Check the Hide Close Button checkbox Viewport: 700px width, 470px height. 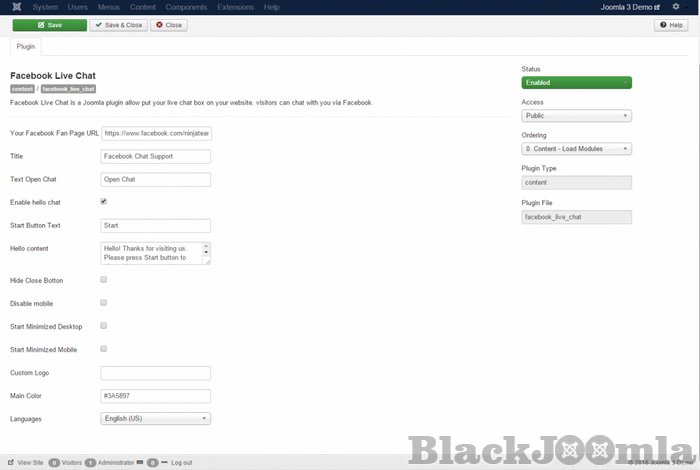104,280
